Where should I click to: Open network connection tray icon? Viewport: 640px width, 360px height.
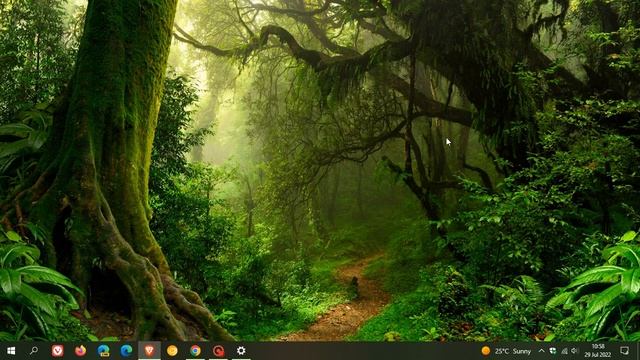click(x=564, y=351)
